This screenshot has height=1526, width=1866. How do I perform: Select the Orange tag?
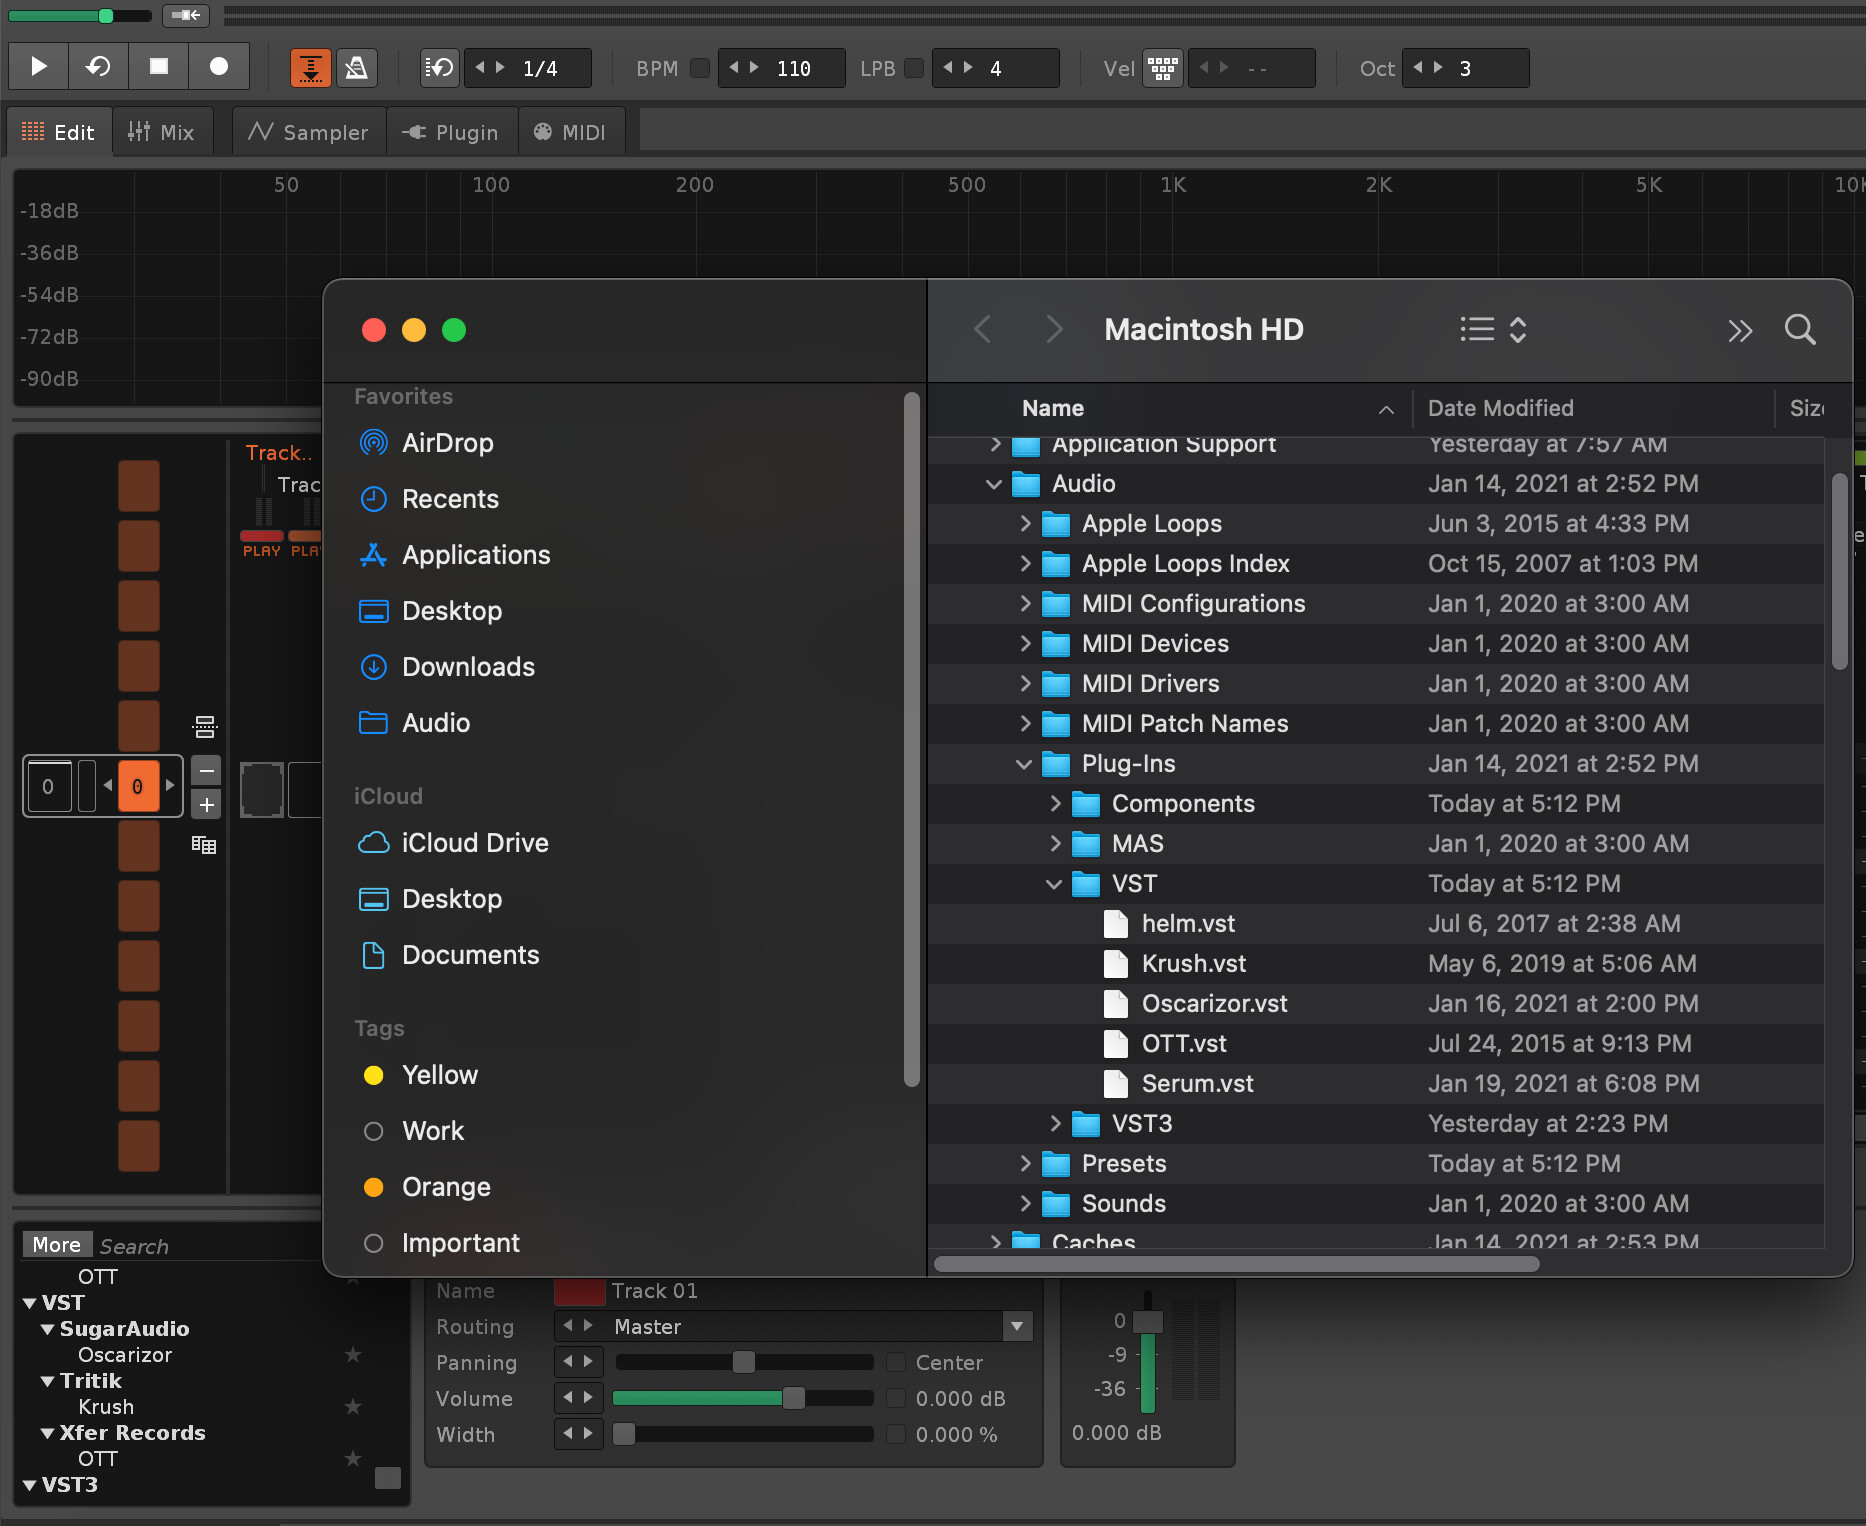(x=446, y=1187)
